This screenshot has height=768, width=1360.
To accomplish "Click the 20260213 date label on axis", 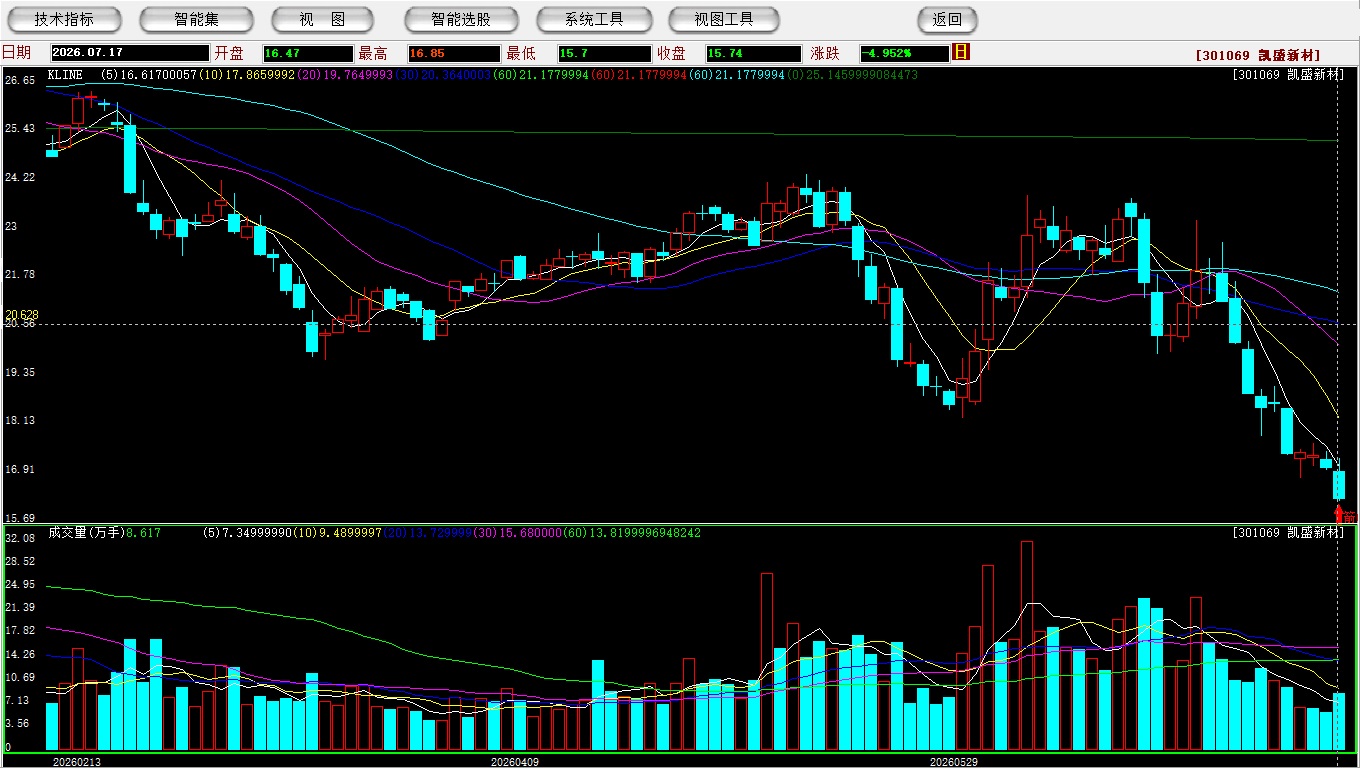I will pyautogui.click(x=78, y=761).
